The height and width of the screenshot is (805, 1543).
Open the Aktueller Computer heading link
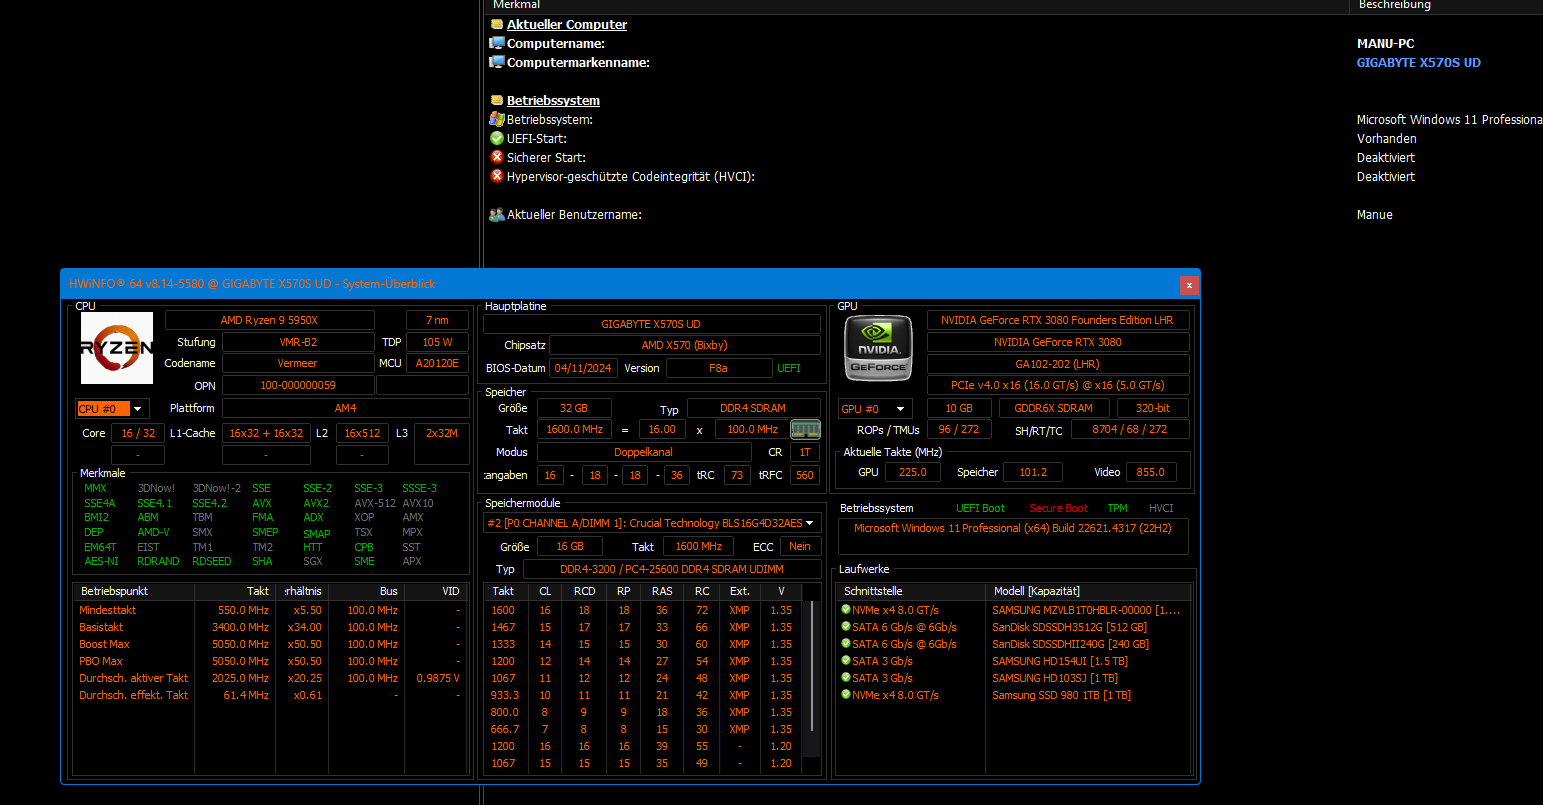tap(567, 24)
